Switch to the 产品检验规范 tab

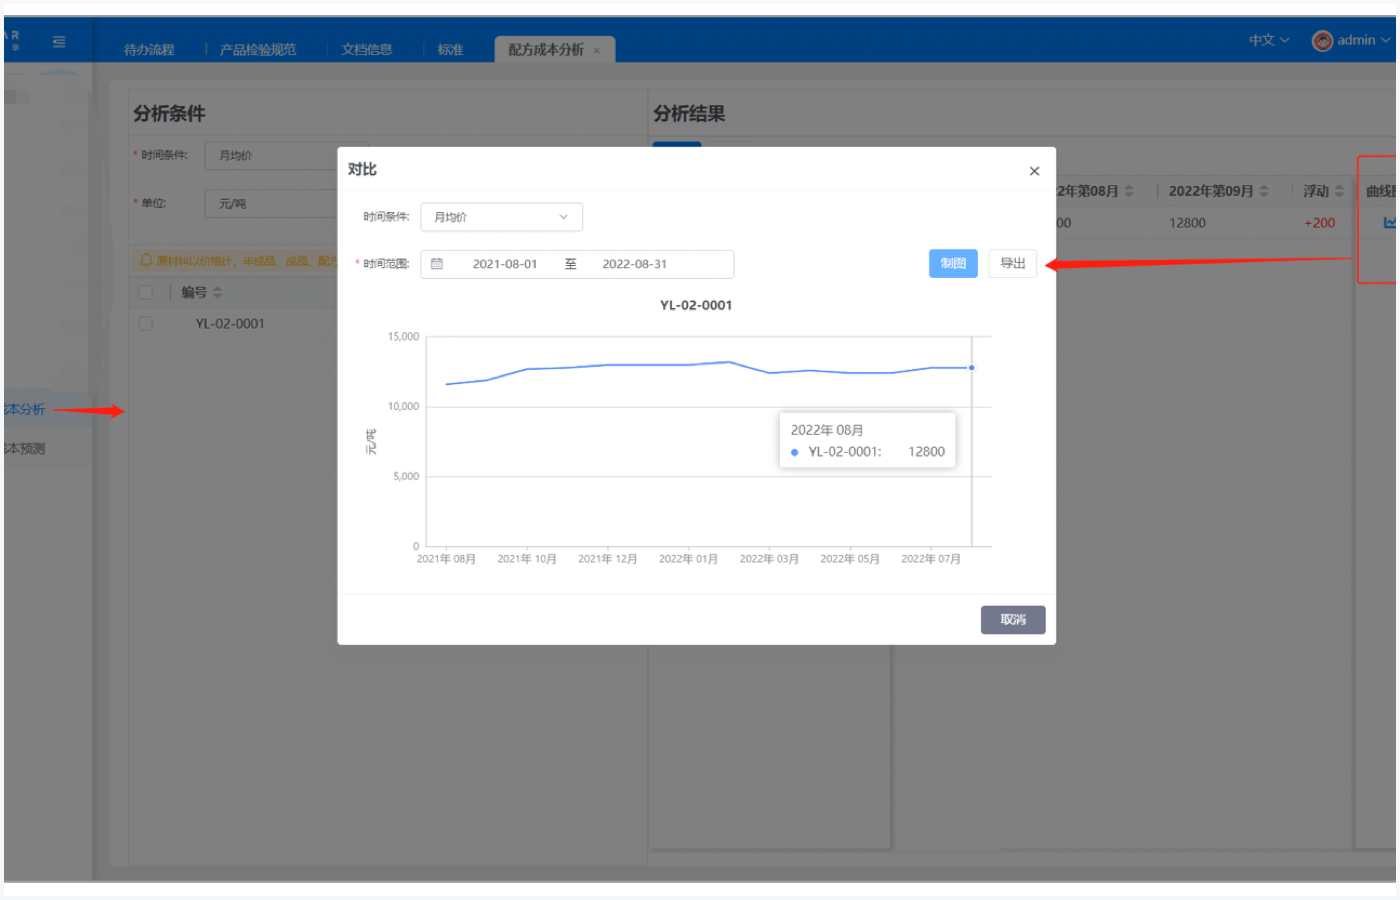click(x=258, y=50)
